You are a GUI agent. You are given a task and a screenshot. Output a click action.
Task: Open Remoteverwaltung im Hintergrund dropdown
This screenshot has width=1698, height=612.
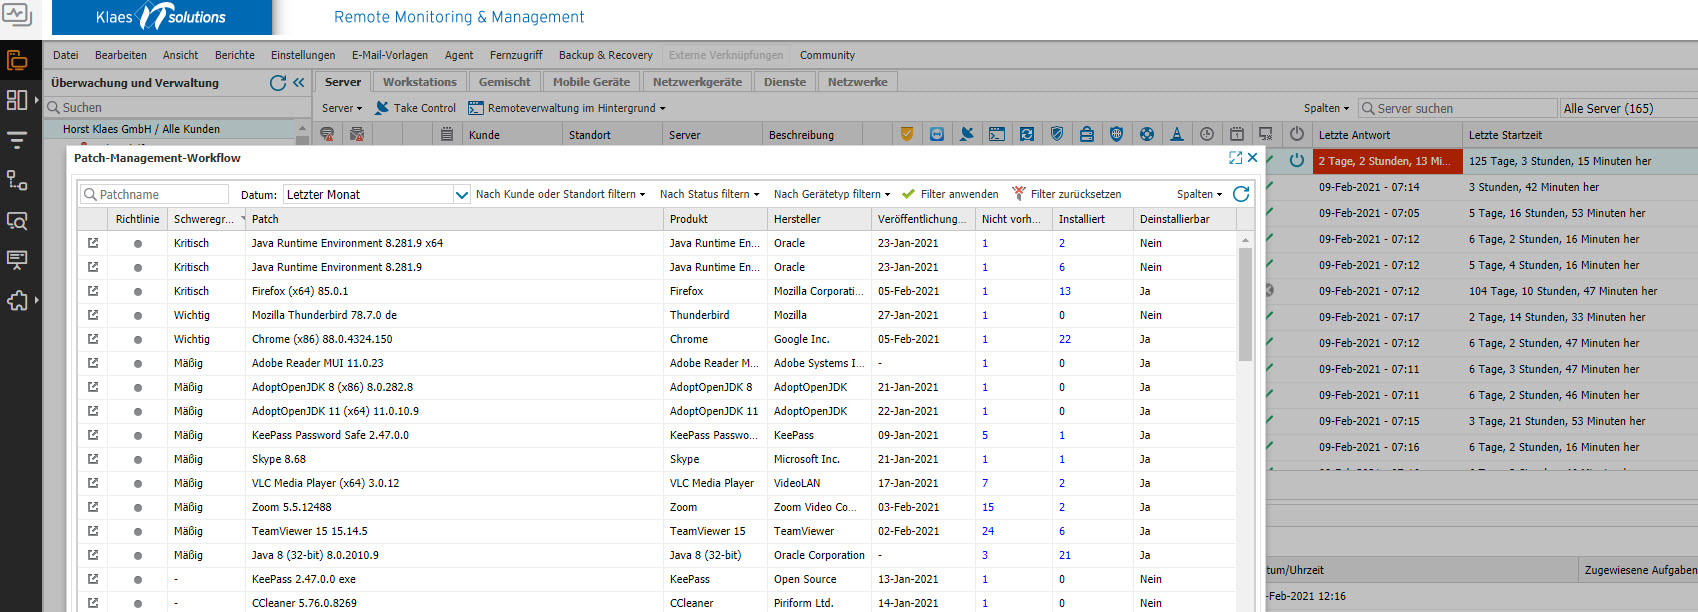[x=566, y=108]
